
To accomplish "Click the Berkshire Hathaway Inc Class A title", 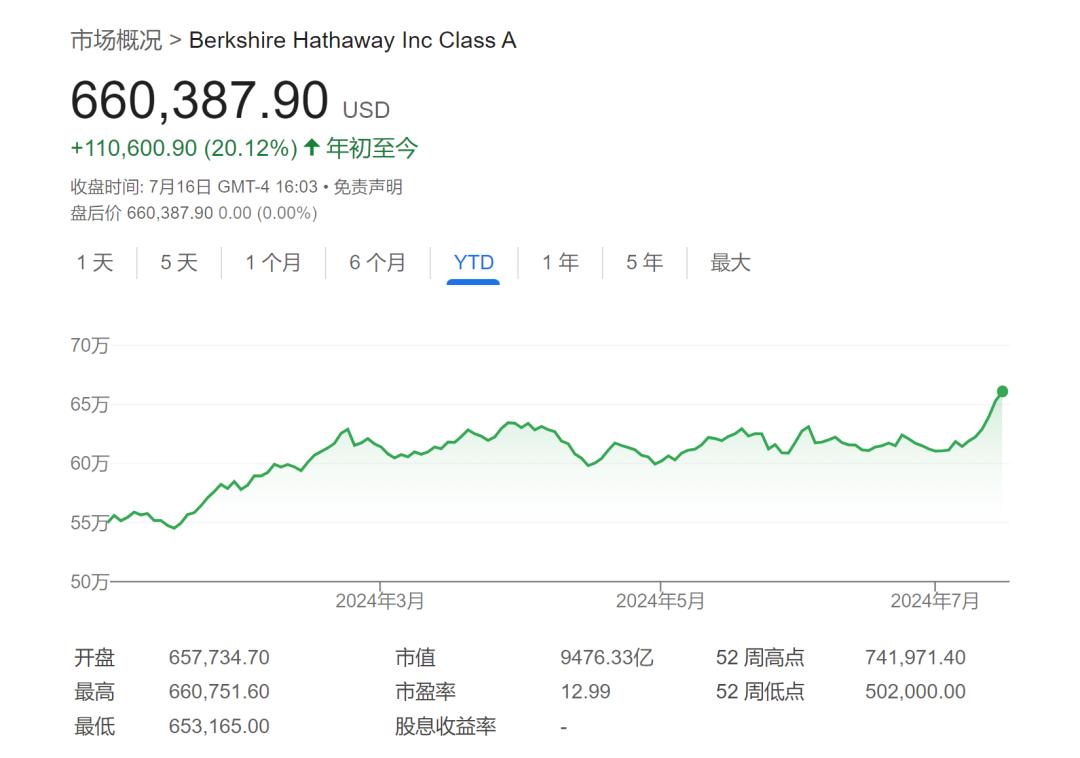I will pyautogui.click(x=352, y=40).
